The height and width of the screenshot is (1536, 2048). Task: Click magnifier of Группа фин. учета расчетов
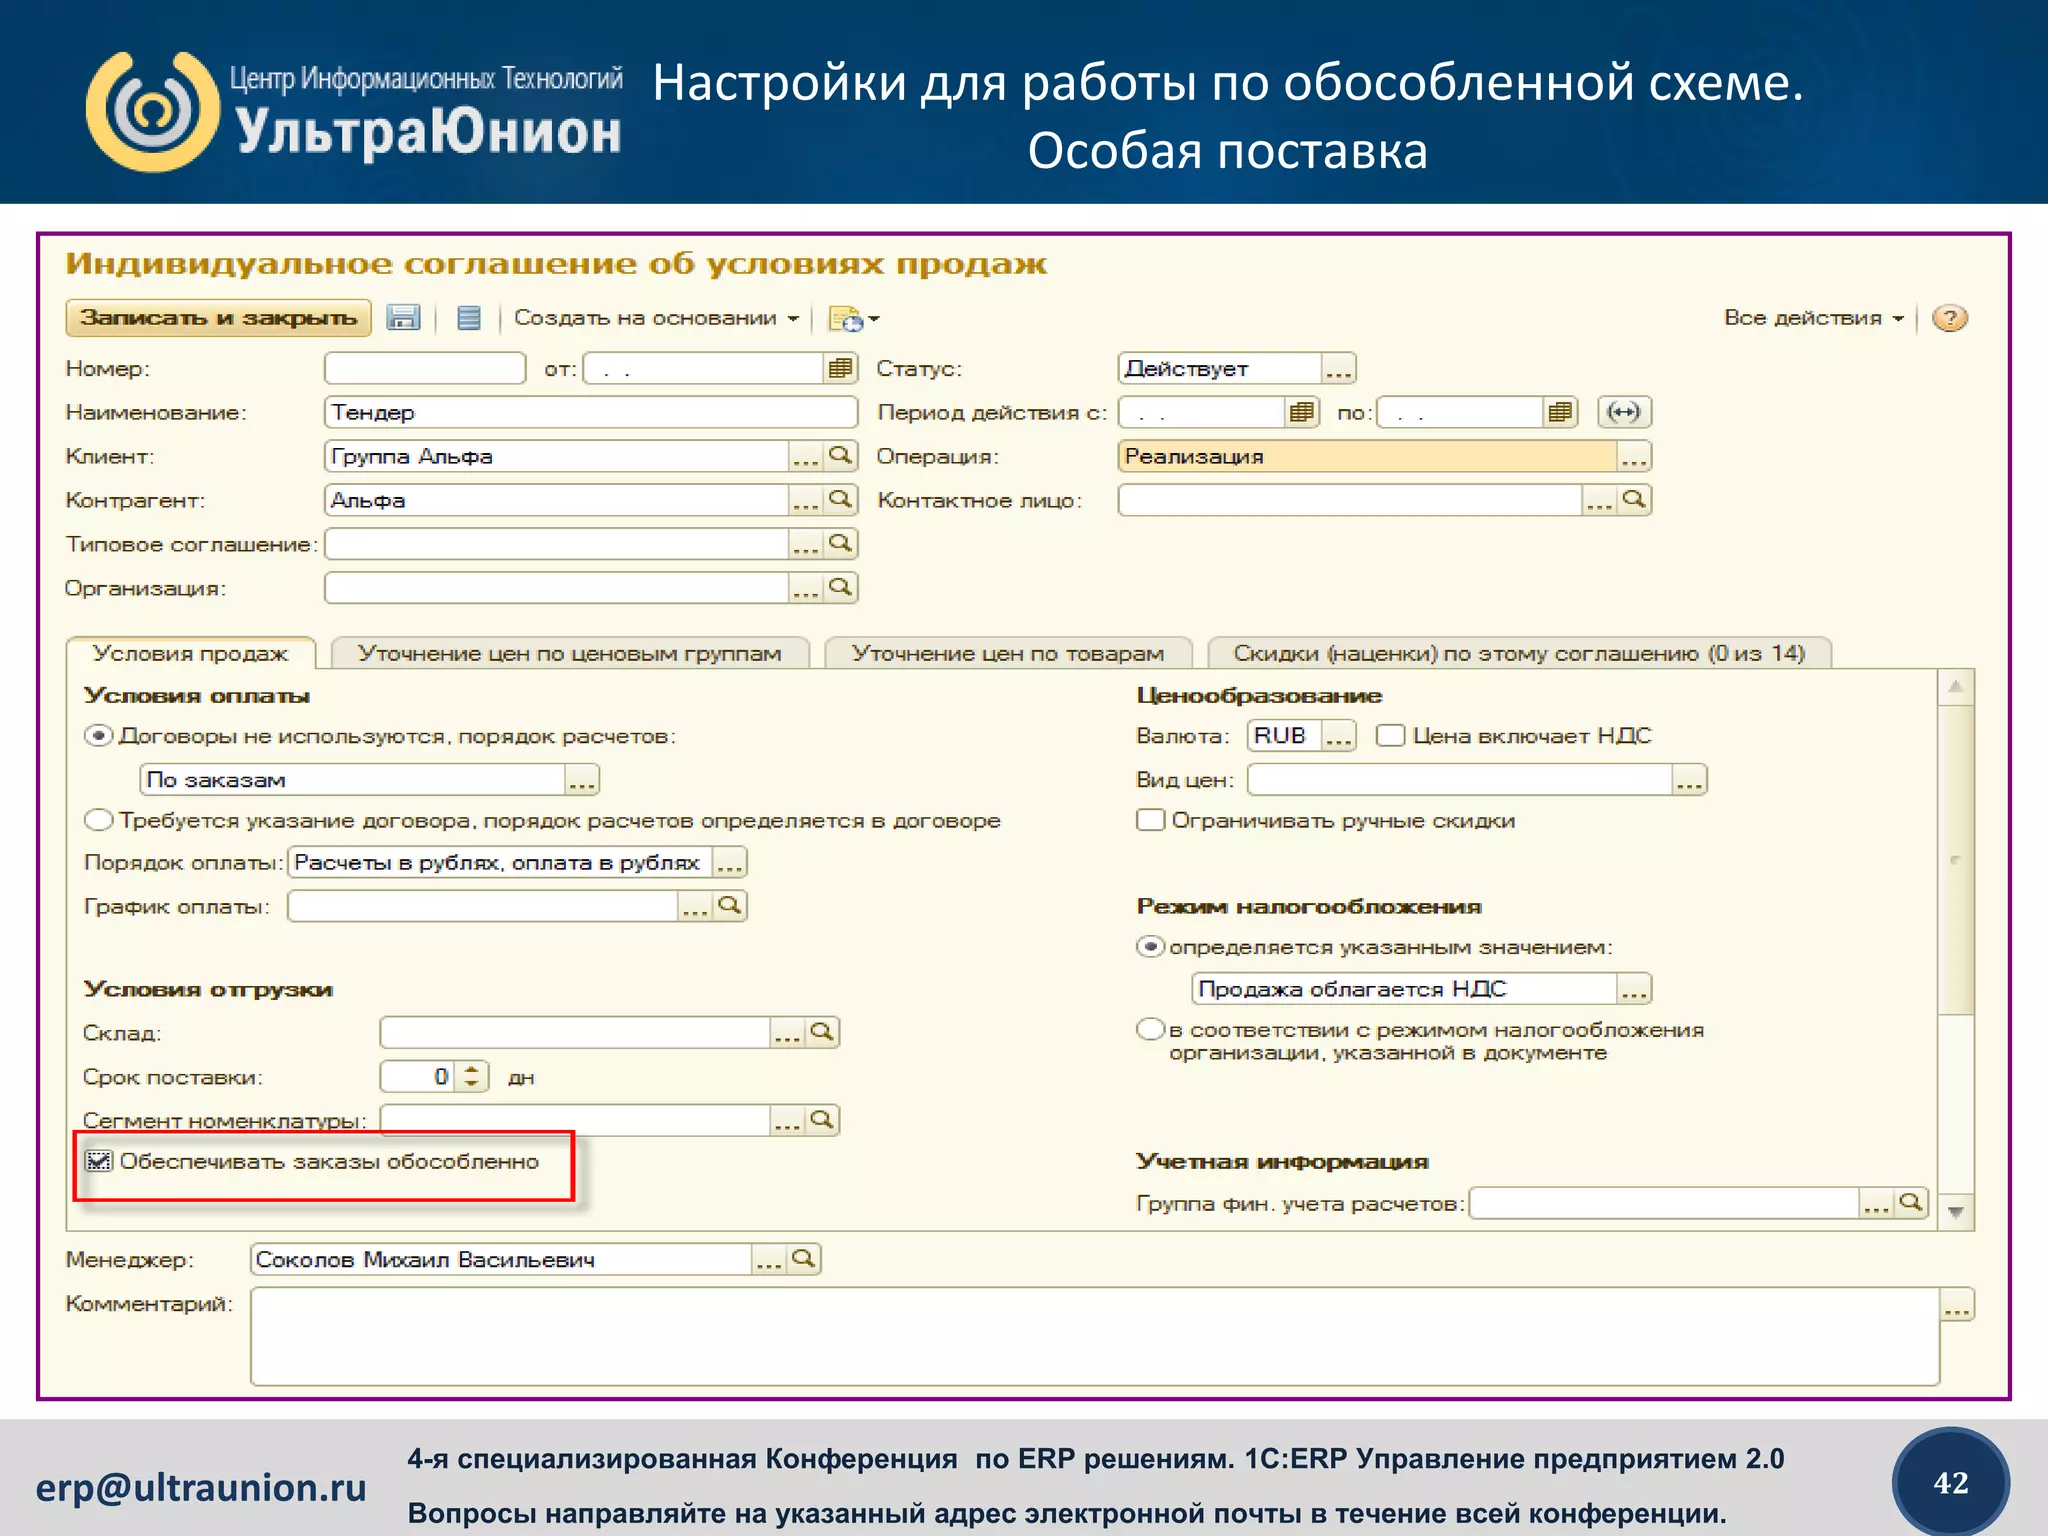[x=1911, y=1203]
